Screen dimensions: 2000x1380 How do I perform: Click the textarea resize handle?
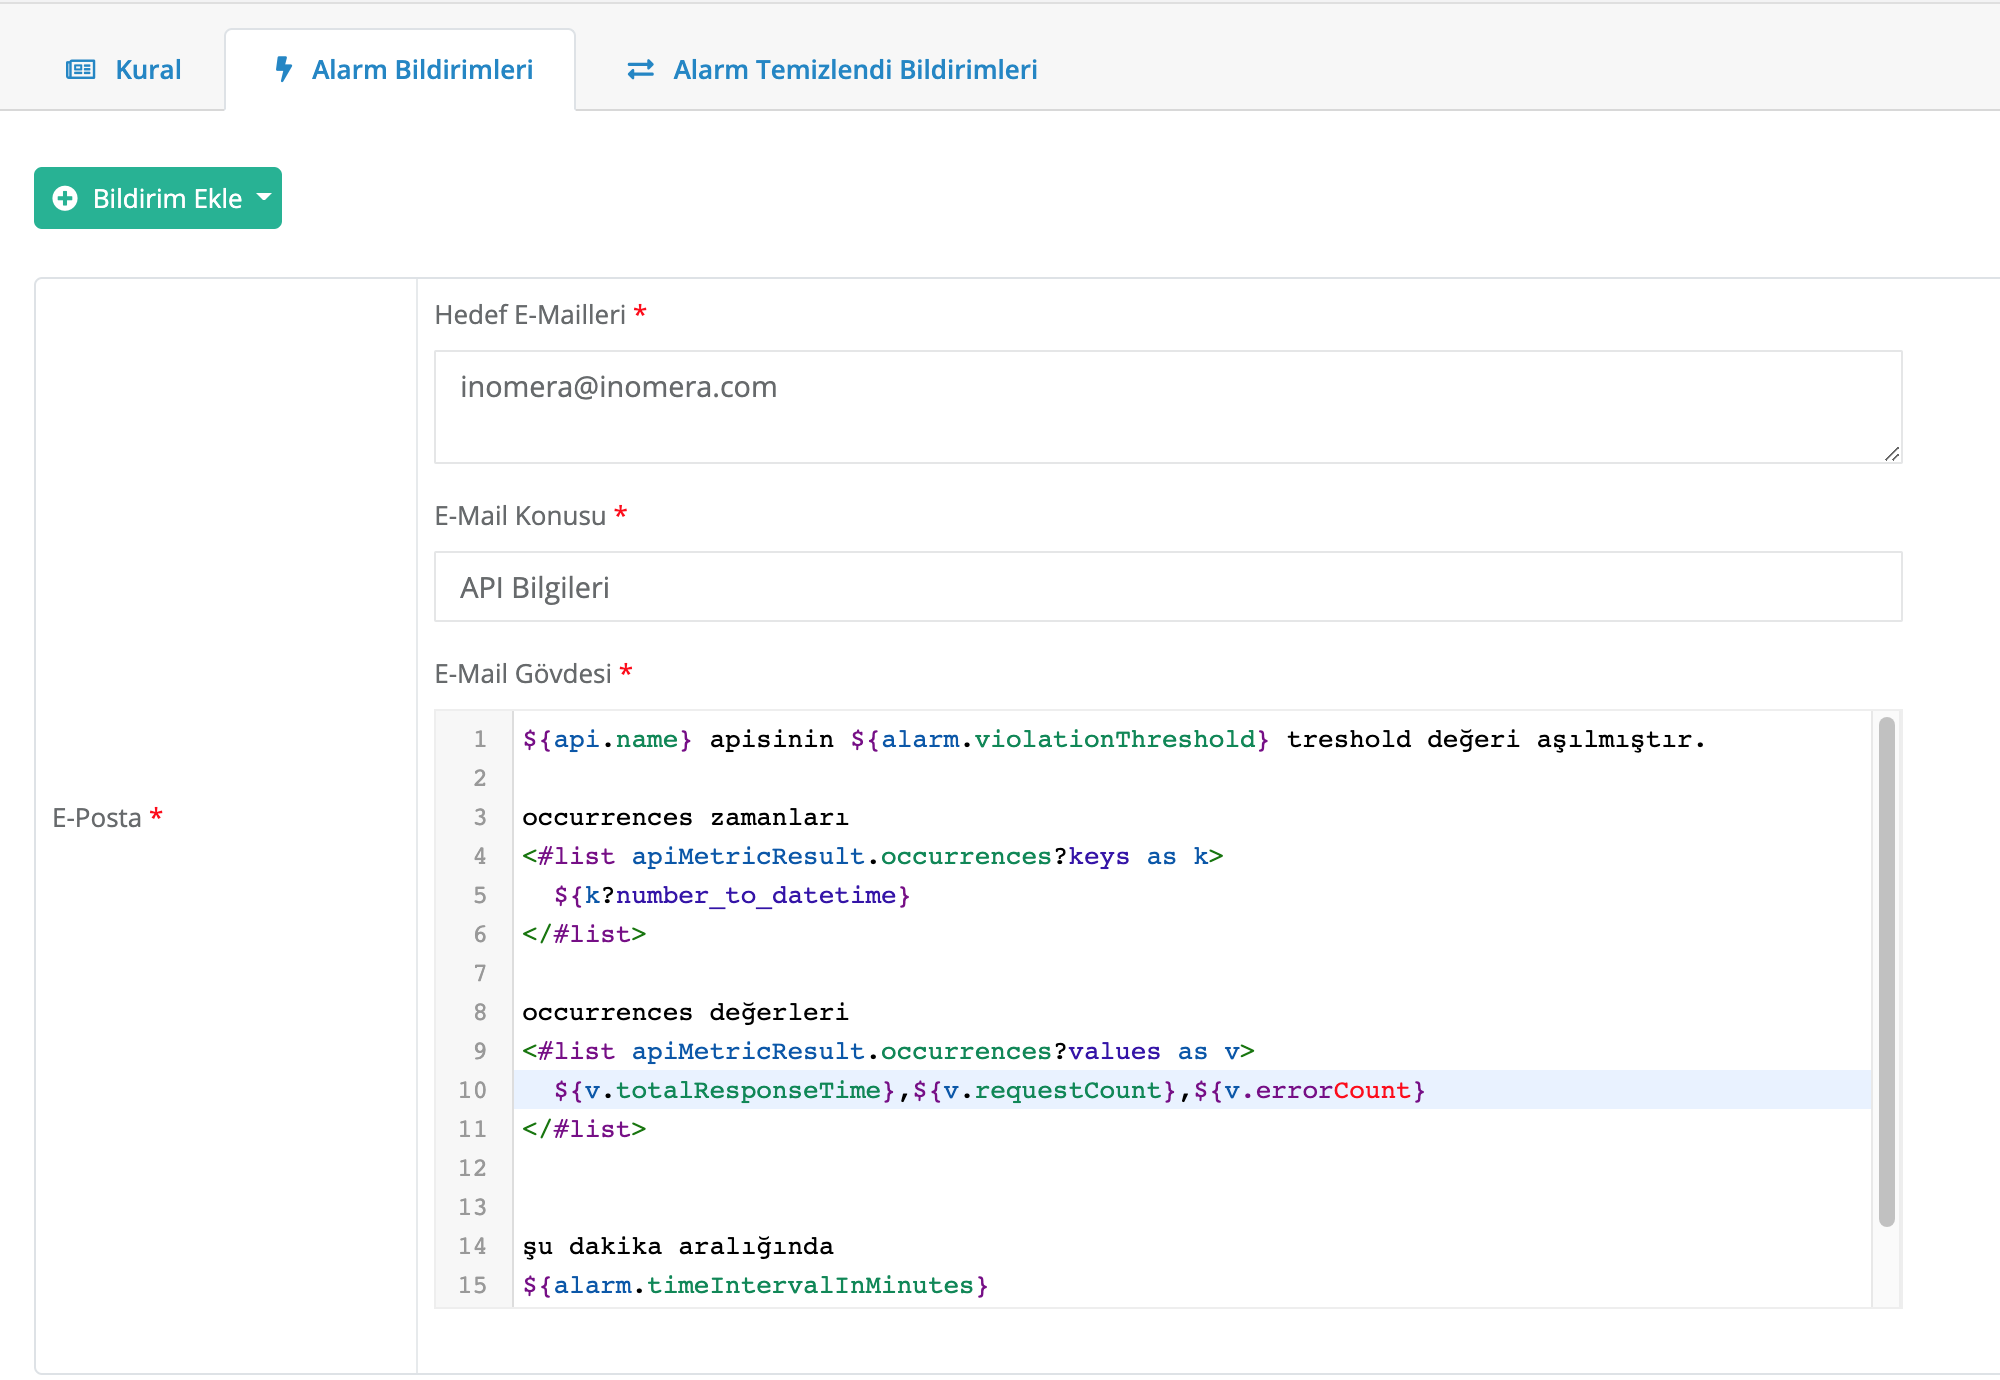[x=1892, y=453]
